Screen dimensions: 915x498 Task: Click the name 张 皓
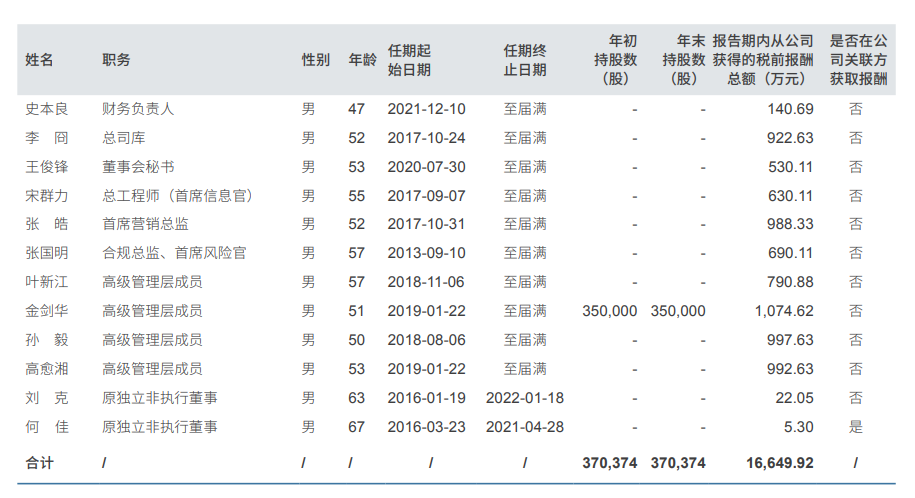[47, 224]
